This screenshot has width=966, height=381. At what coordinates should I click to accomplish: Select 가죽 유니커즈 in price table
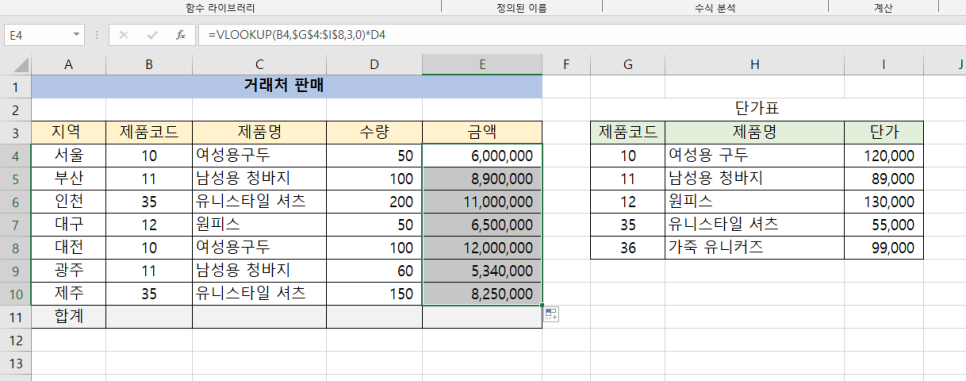(755, 248)
